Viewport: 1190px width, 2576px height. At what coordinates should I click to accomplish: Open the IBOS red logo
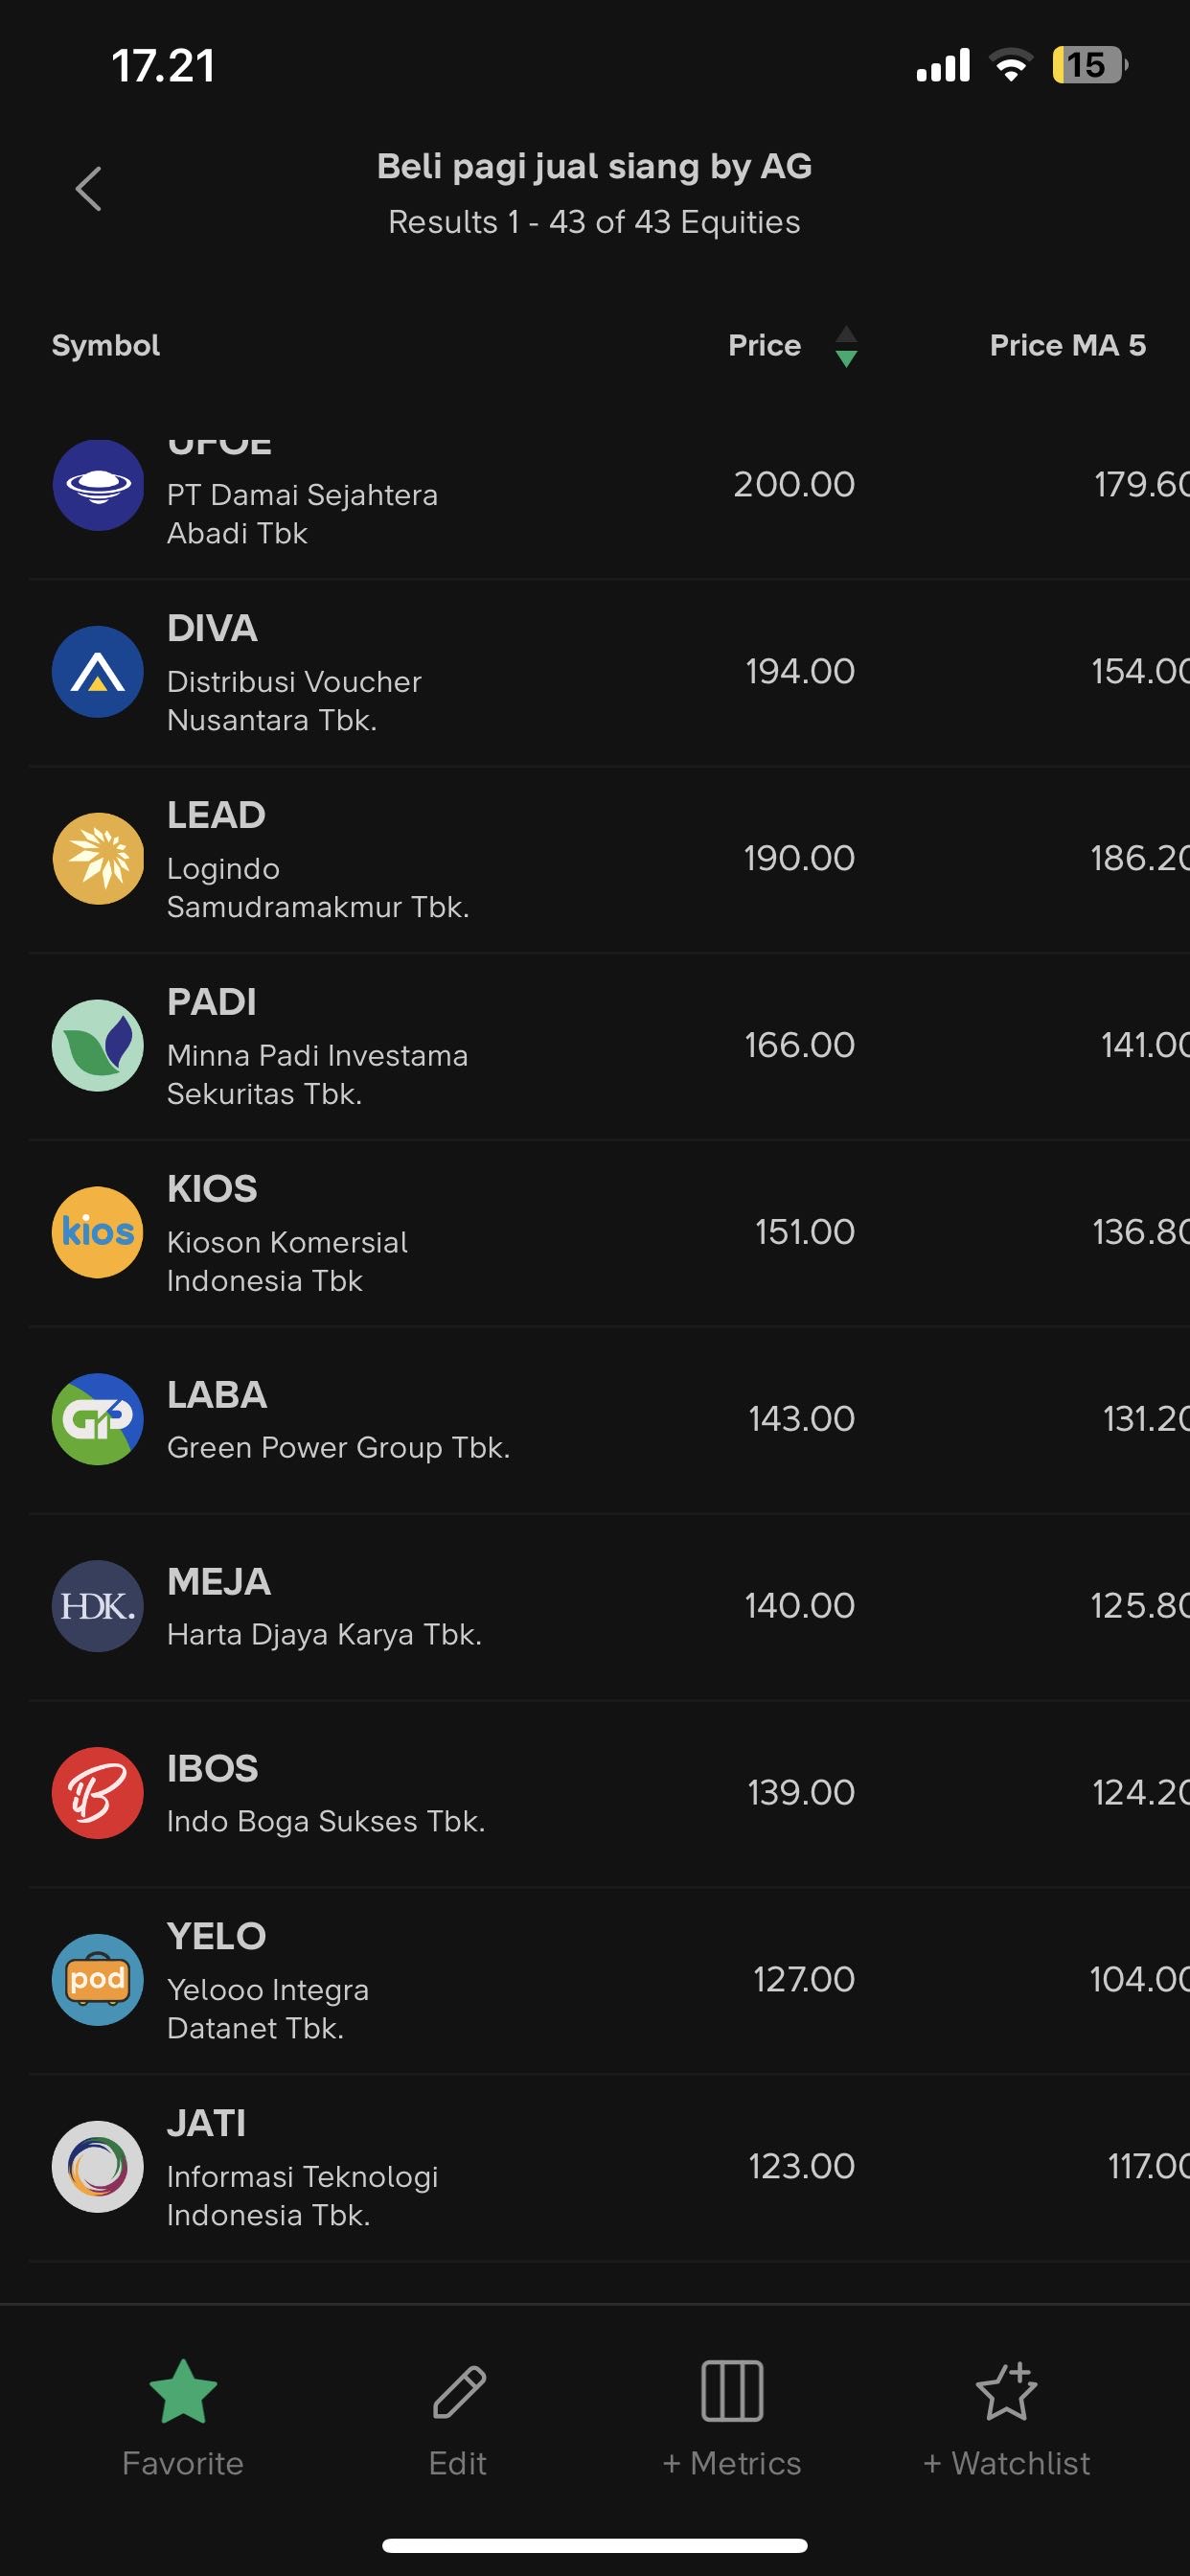coord(98,1793)
